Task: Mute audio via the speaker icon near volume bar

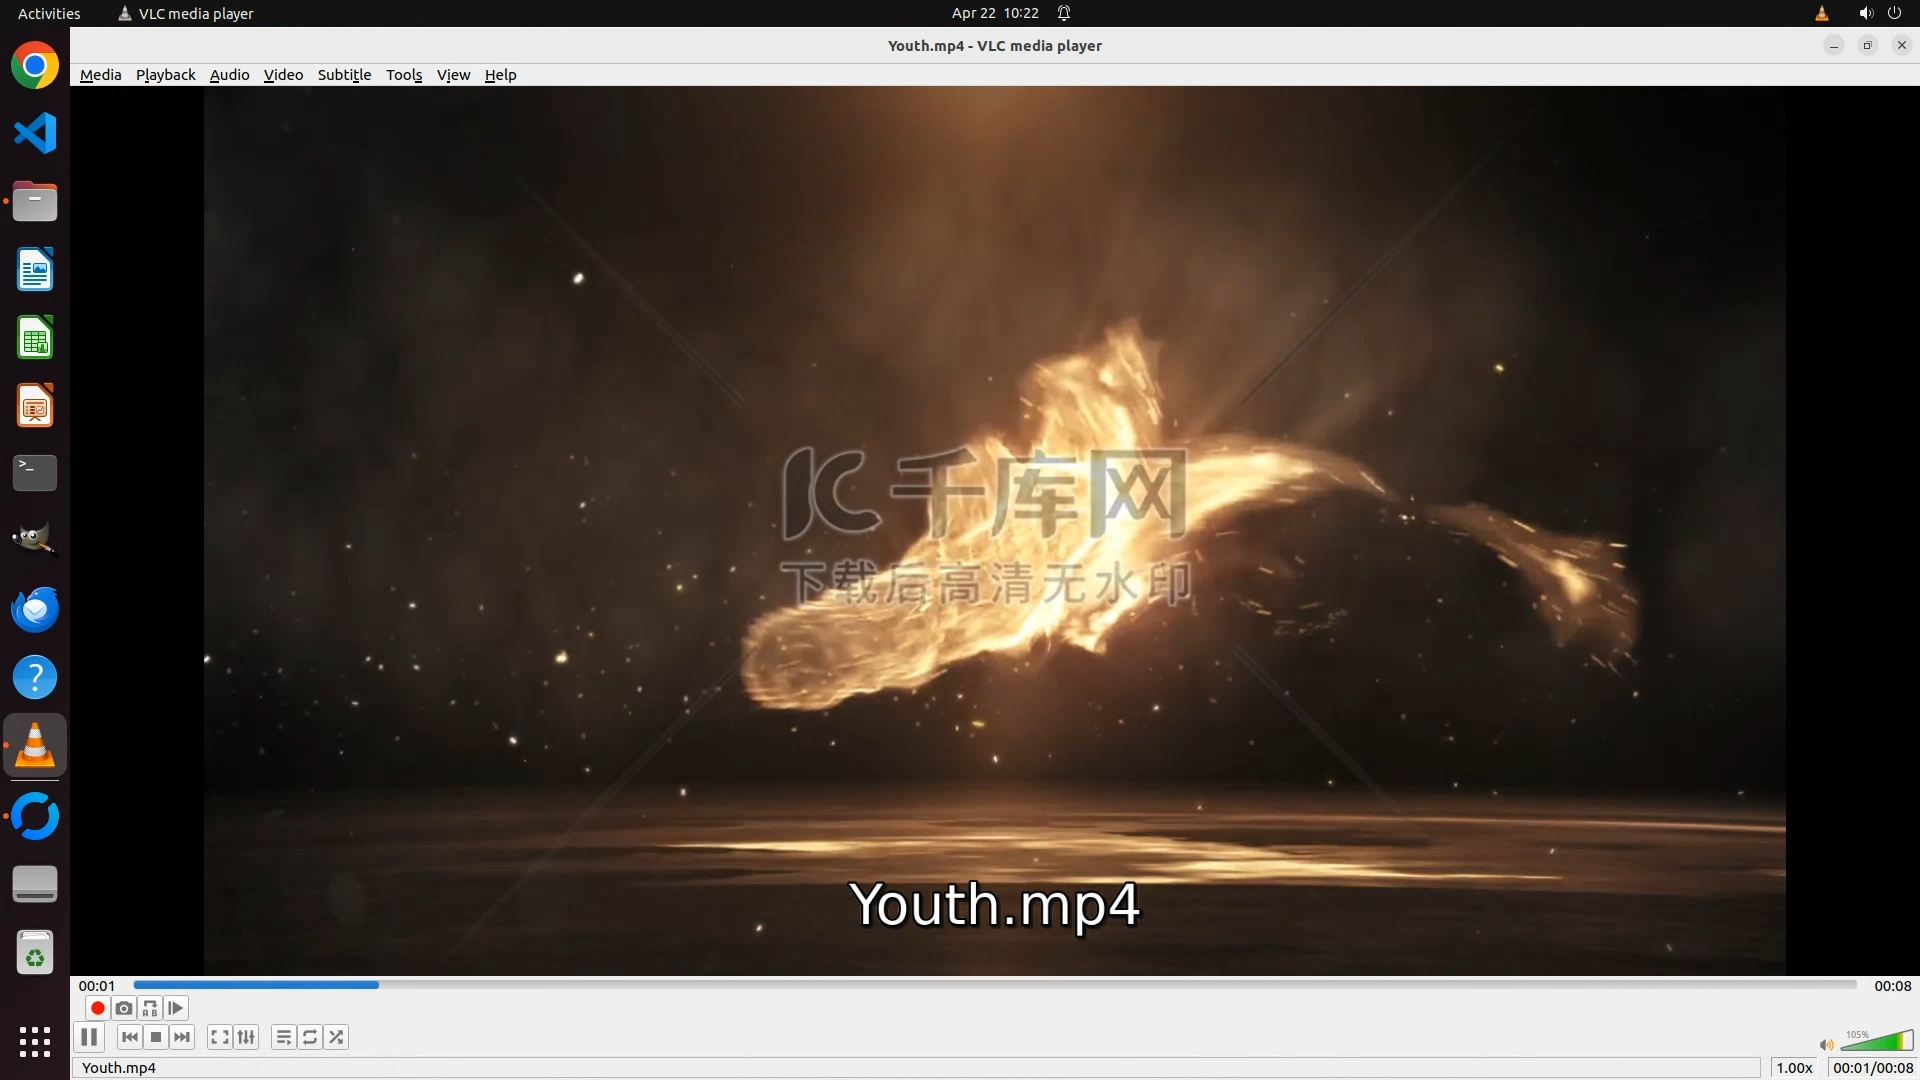Action: click(x=1826, y=1045)
